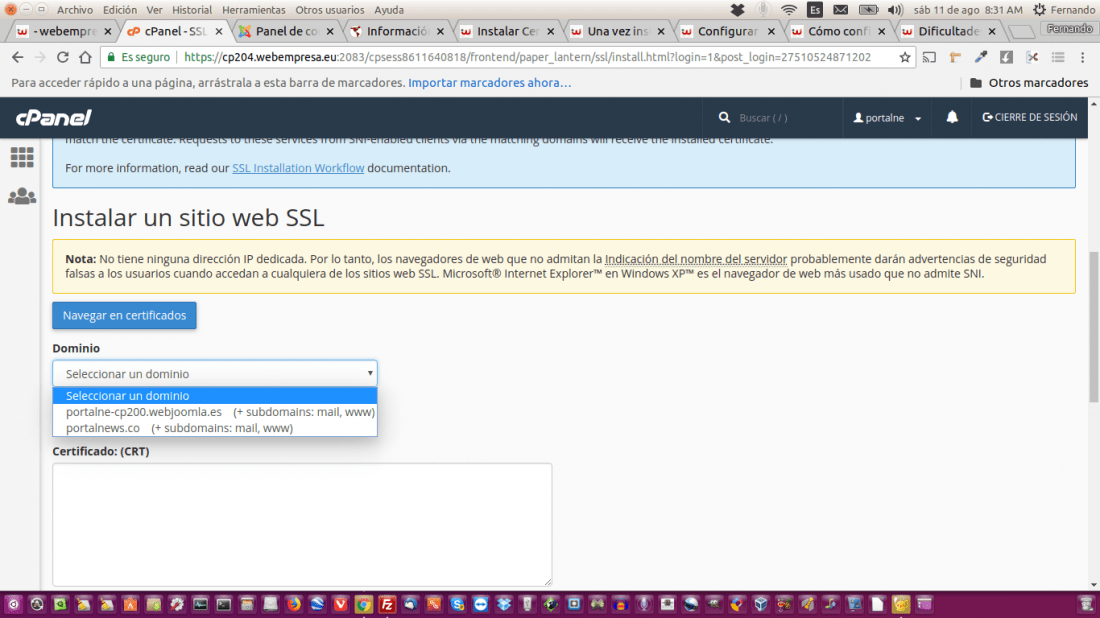Open 'Indicación del nombre del servidor' term
Viewport: 1100px width, 618px height.
(x=696, y=259)
